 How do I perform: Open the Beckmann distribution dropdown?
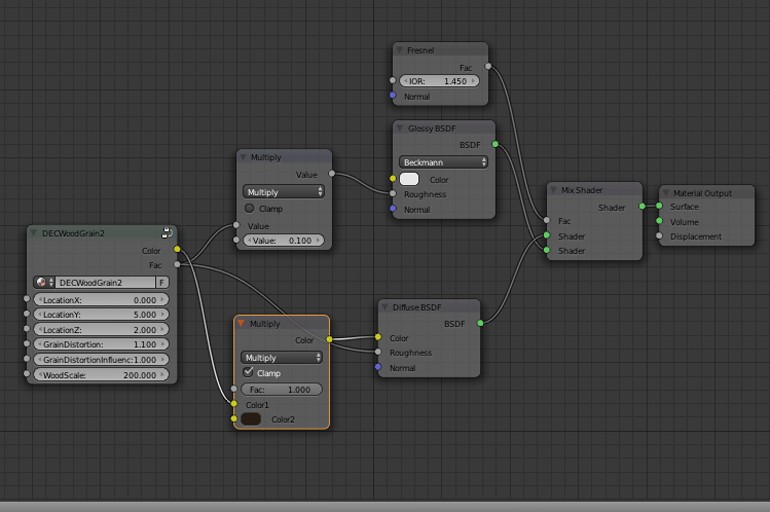(443, 162)
